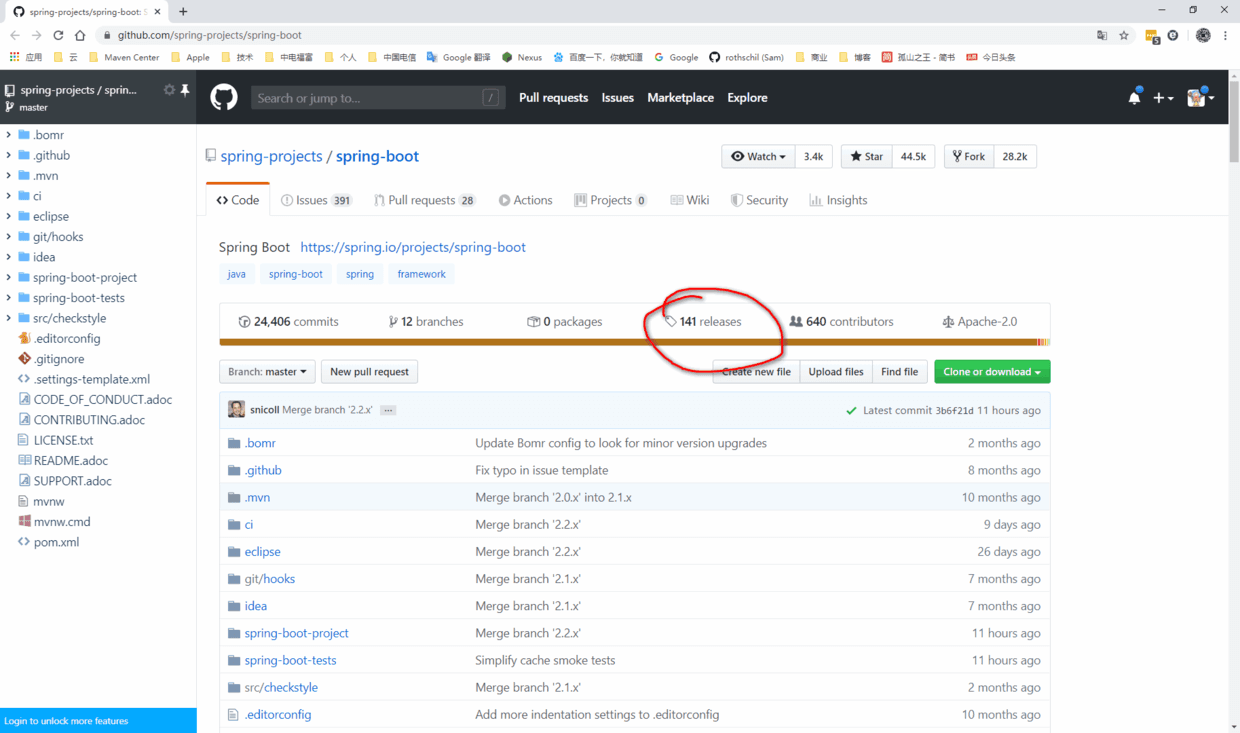Open the spring-boot-tests folder in file list
The height and width of the screenshot is (733, 1240).
pyautogui.click(x=290, y=660)
